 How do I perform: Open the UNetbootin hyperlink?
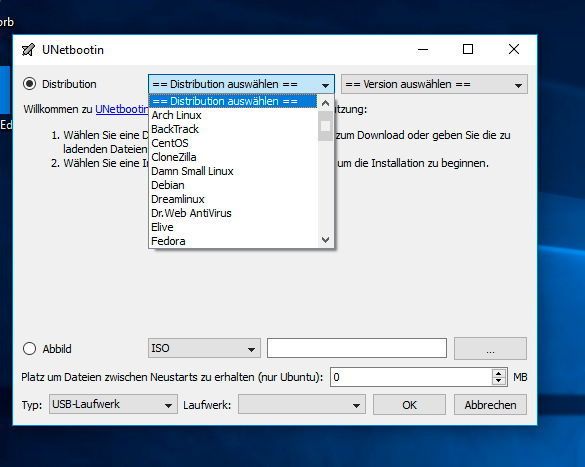coord(122,109)
